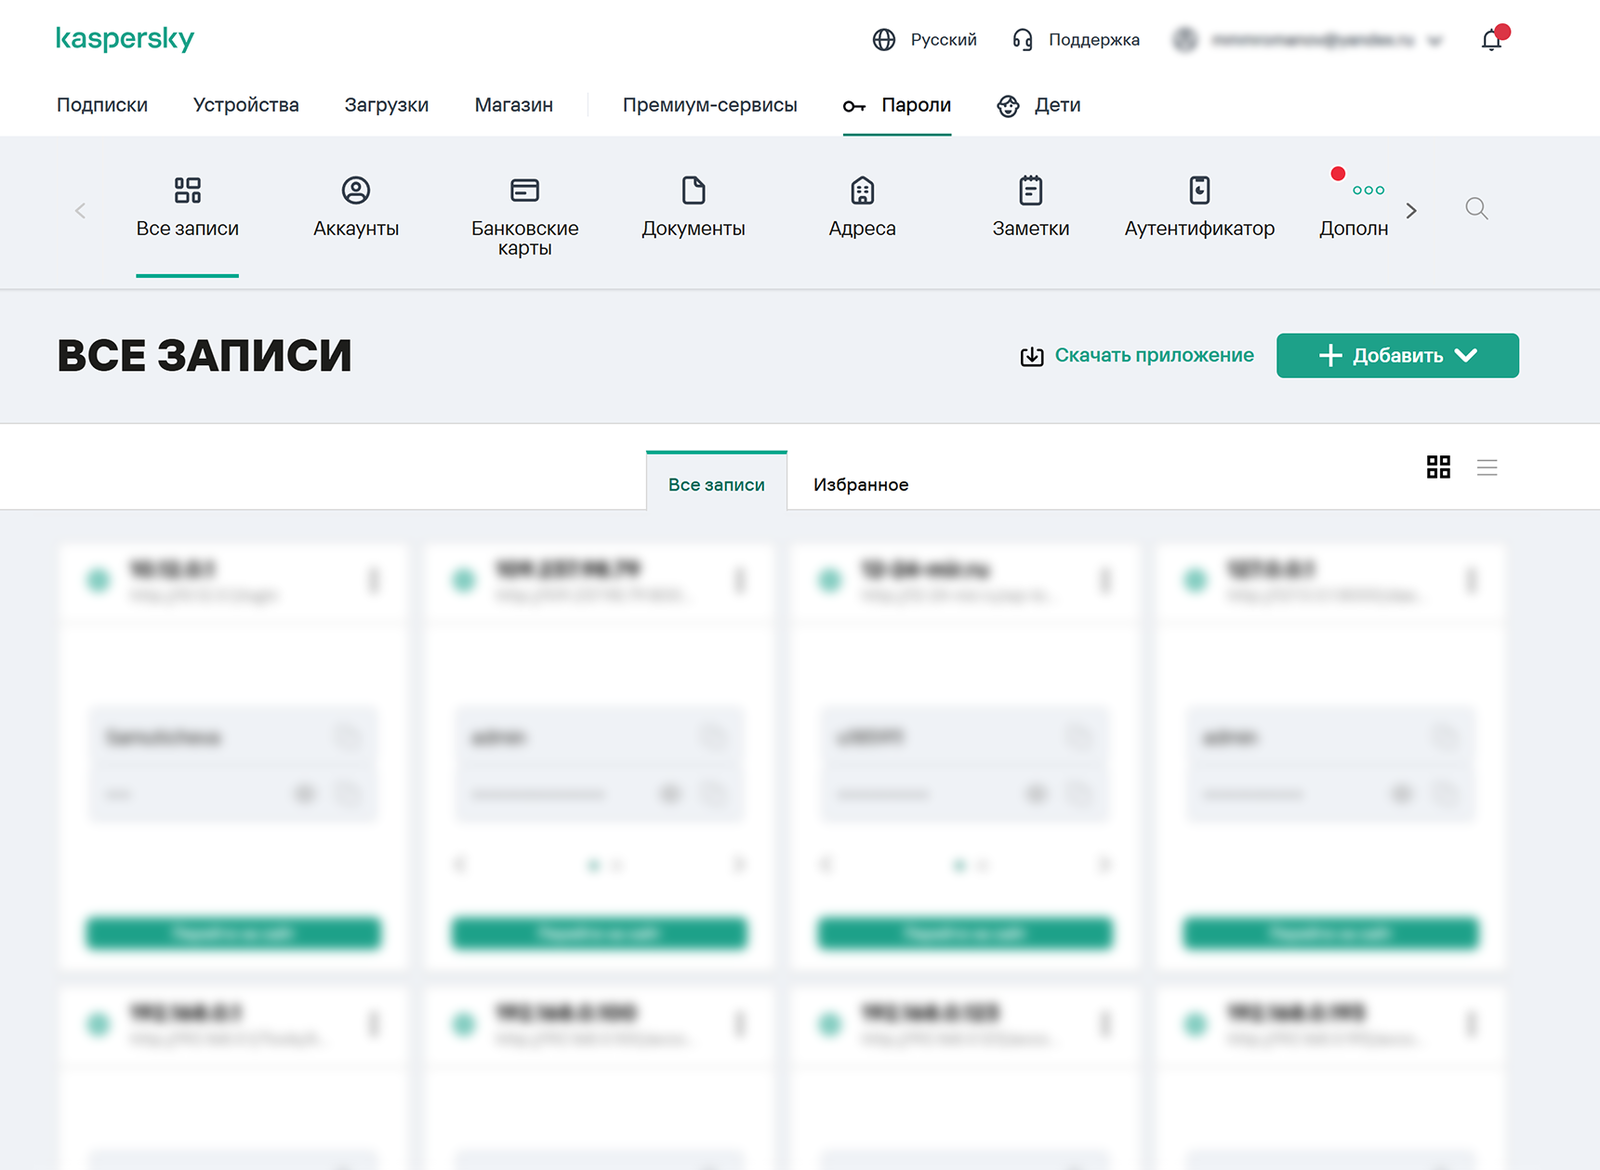
Task: Switch to Все записи sub-tab
Action: pos(716,484)
